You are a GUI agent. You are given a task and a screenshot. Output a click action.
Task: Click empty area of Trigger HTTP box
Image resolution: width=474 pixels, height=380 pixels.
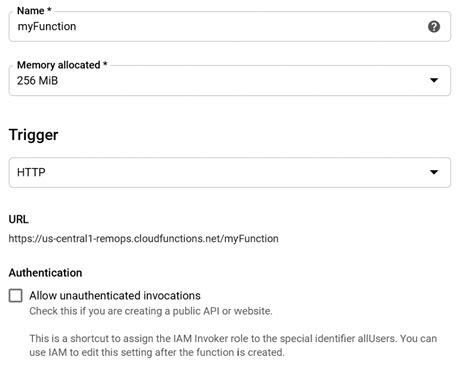pos(233,172)
